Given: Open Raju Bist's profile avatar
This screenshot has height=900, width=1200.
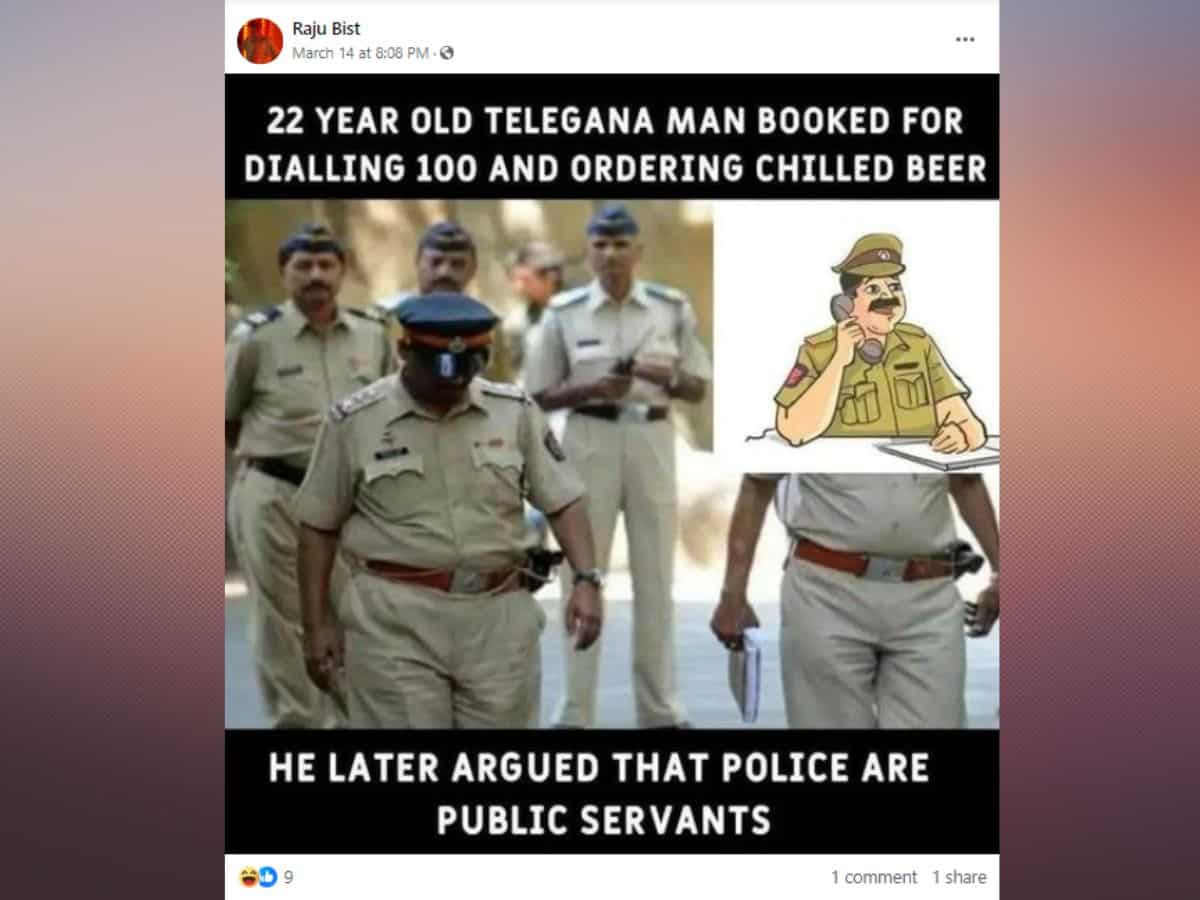Looking at the screenshot, I should coord(260,40).
